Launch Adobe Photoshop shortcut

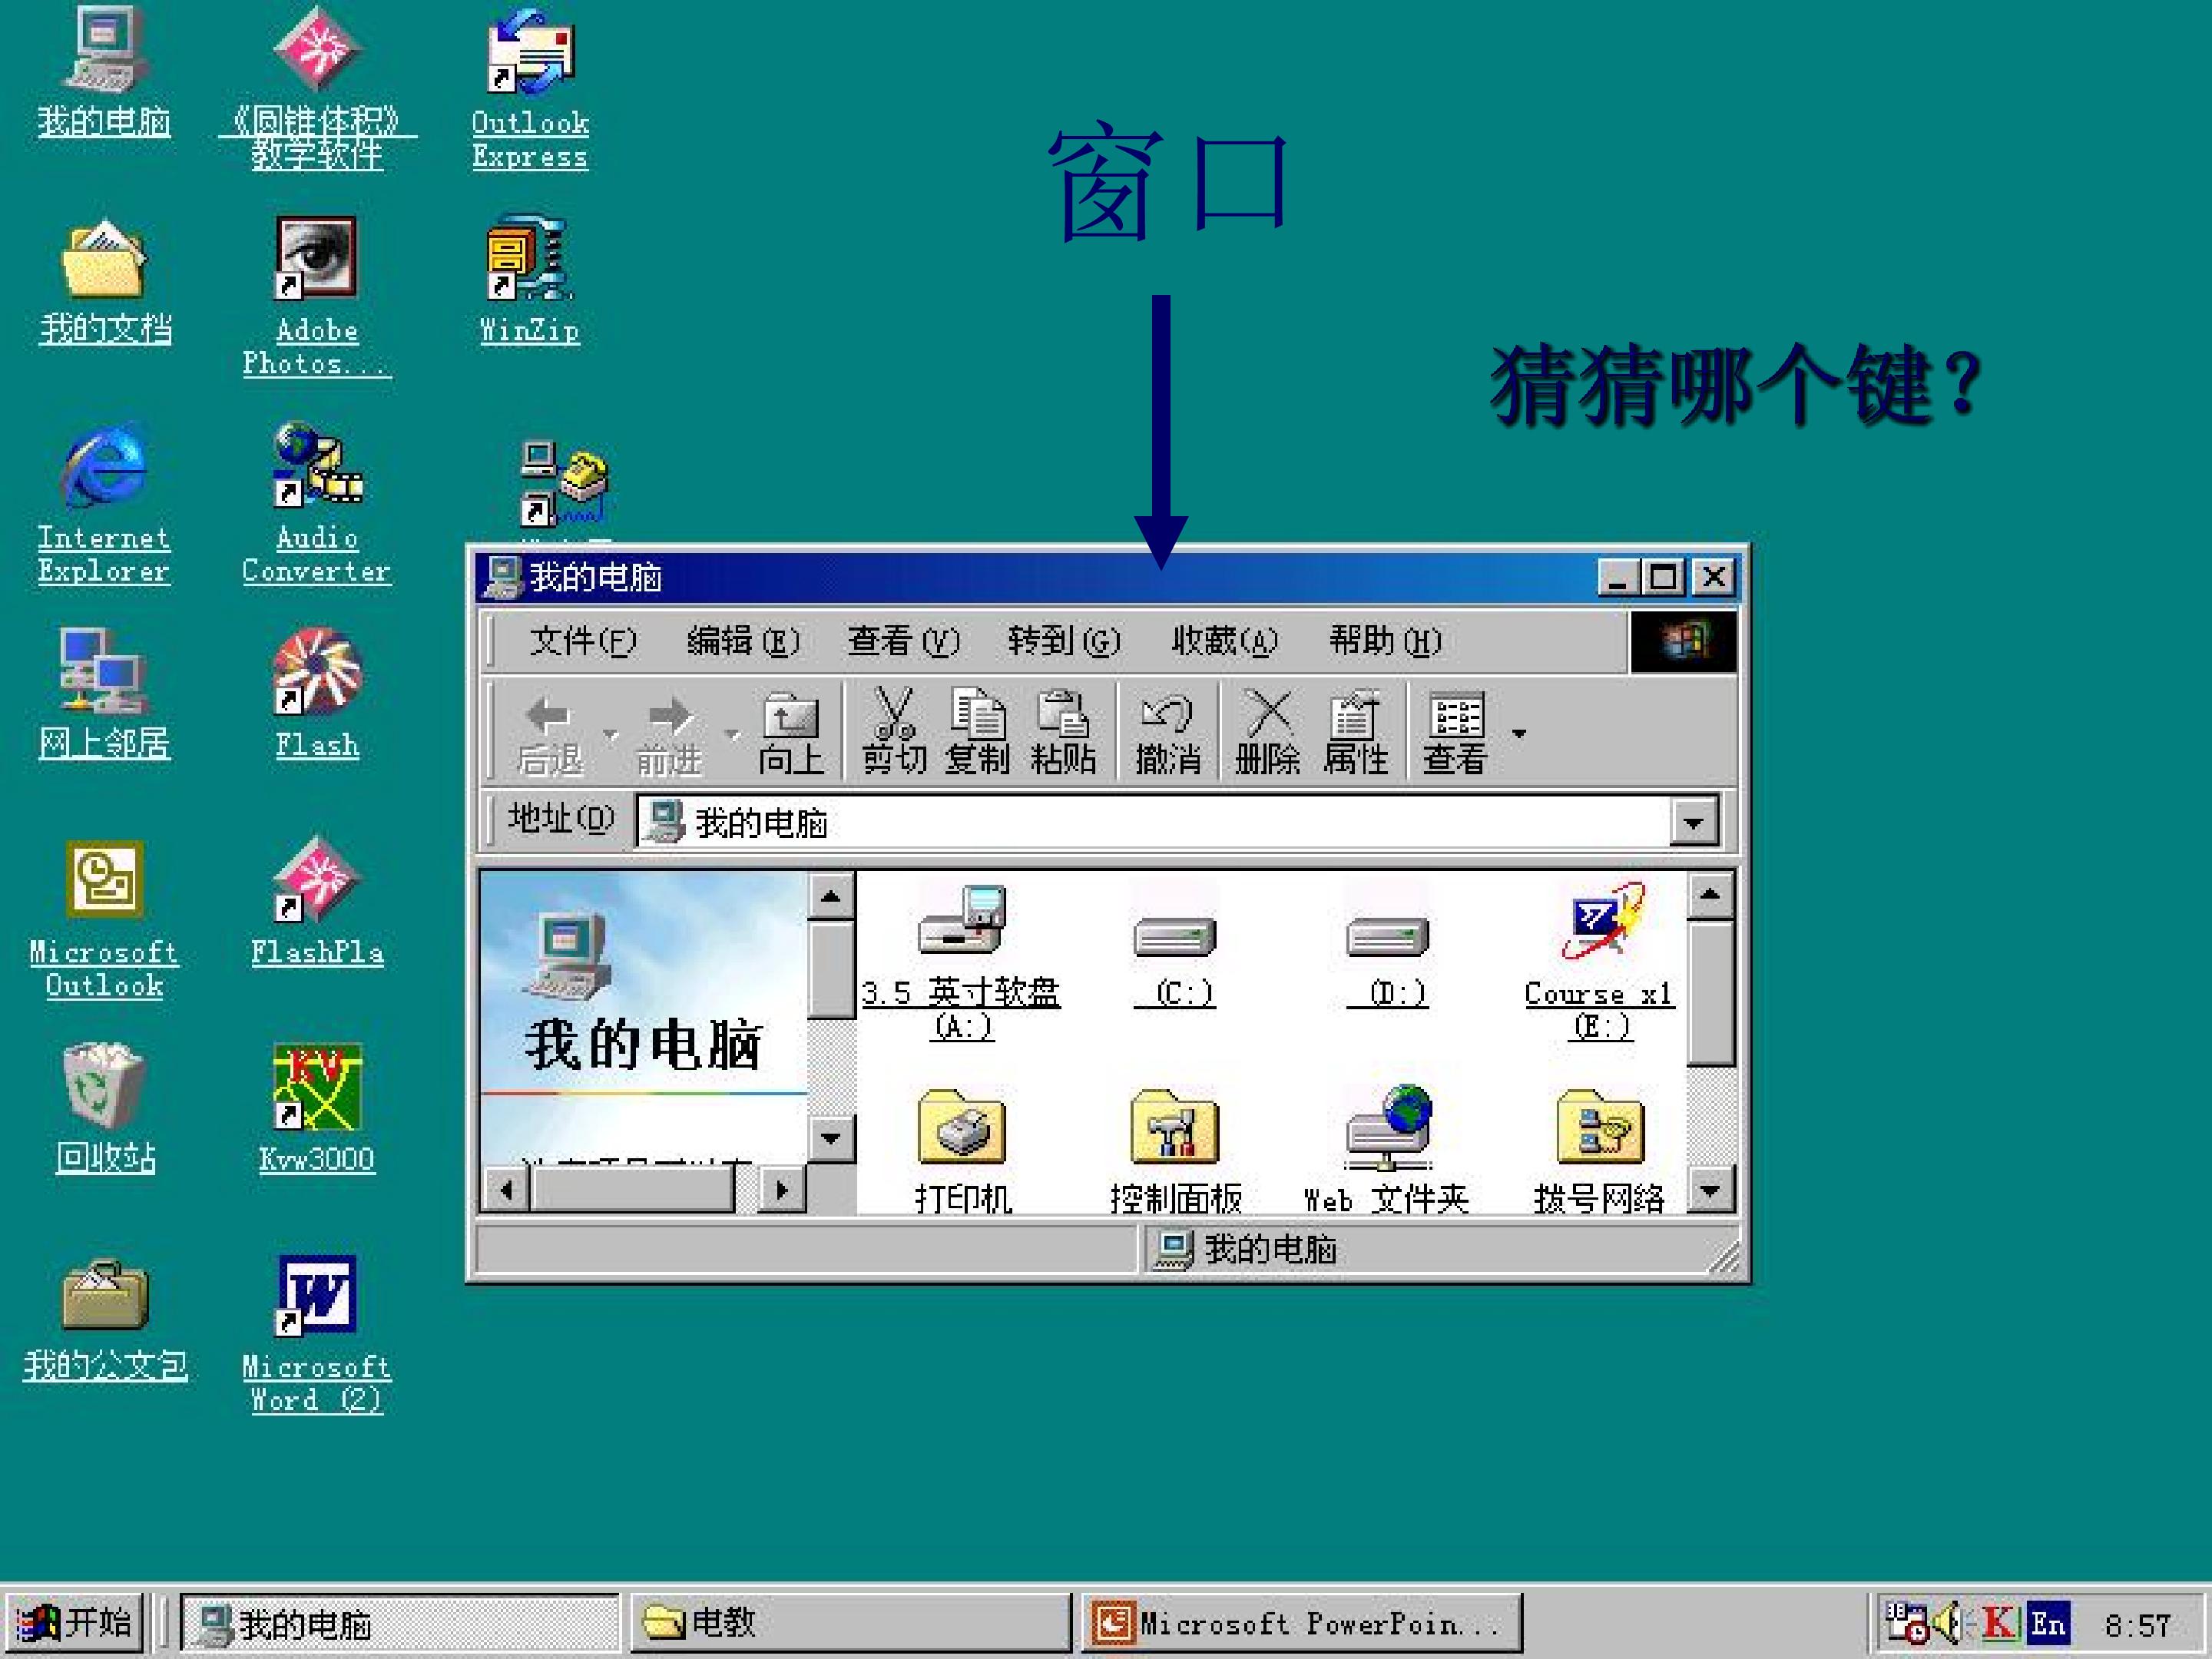click(317, 296)
